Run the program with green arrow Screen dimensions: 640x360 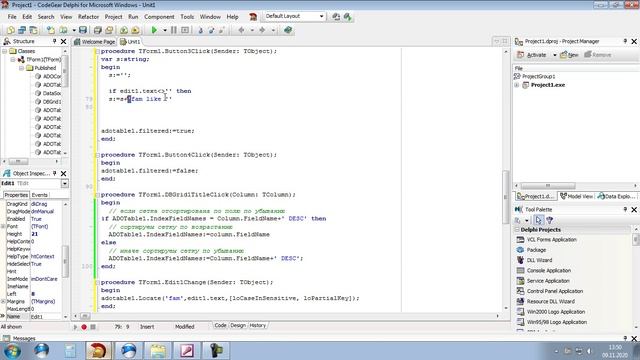click(154, 30)
